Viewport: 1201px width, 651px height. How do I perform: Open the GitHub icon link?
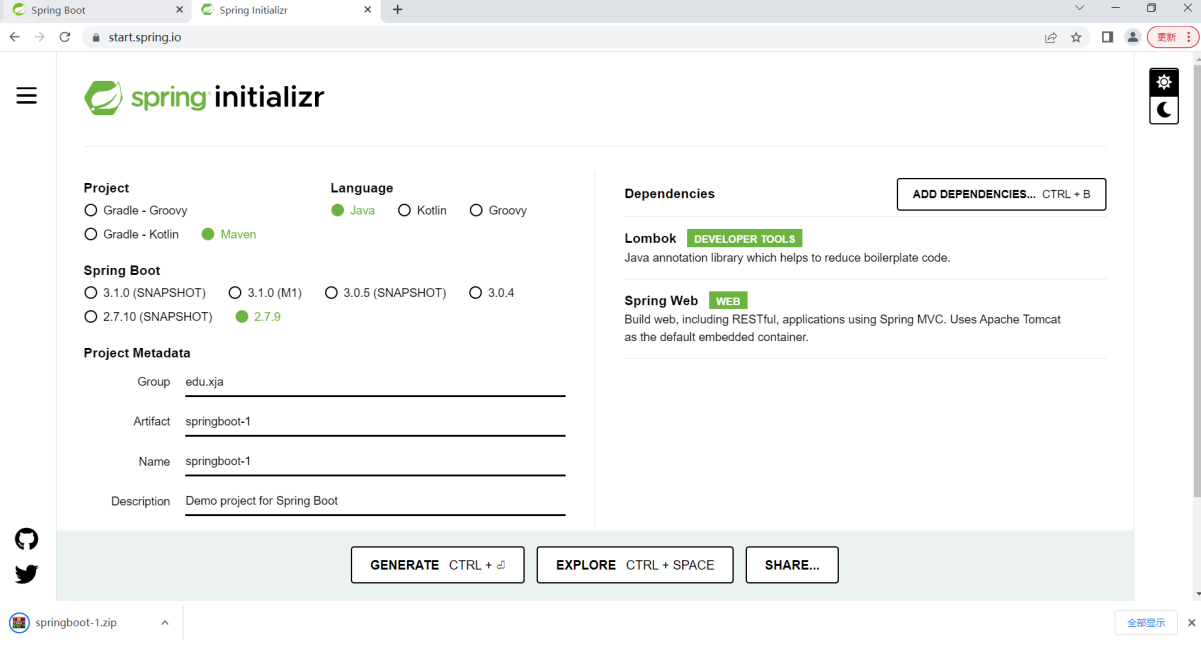coord(27,539)
